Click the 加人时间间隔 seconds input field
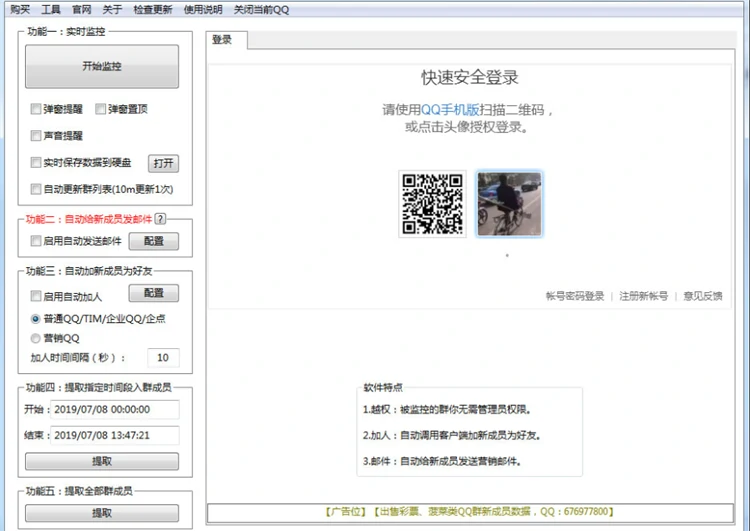Viewport: 750px width, 531px height. pos(163,357)
